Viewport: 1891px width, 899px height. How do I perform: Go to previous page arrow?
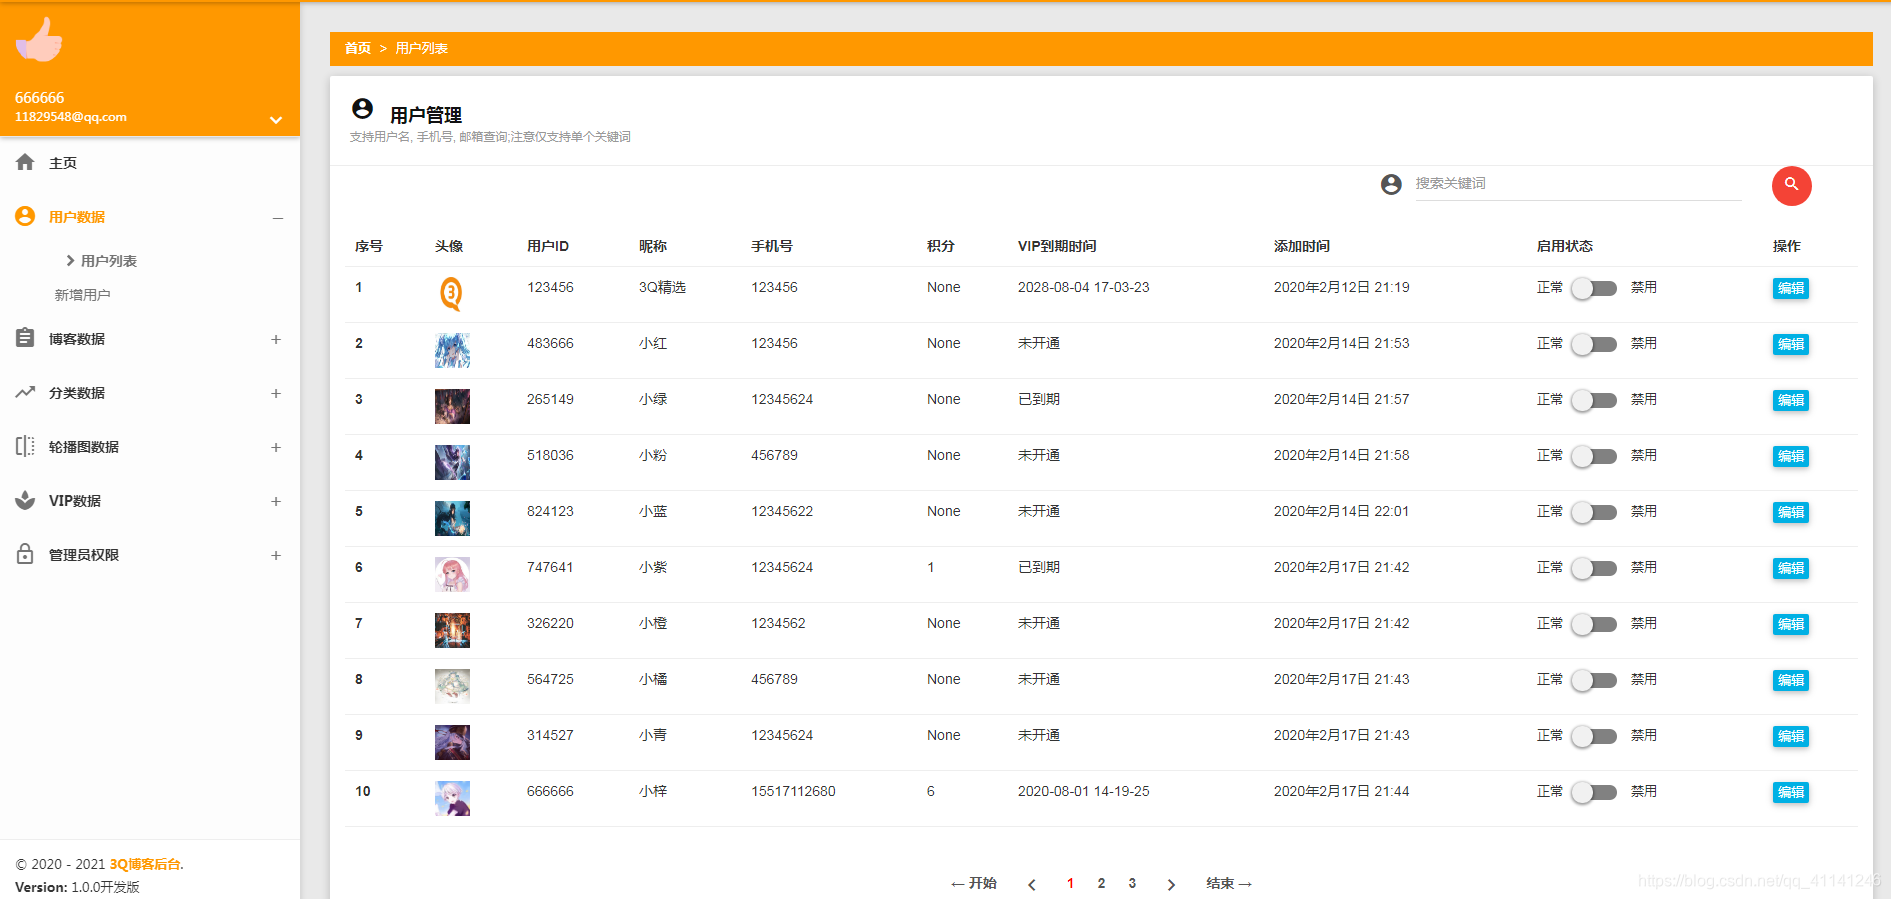pyautogui.click(x=1032, y=884)
